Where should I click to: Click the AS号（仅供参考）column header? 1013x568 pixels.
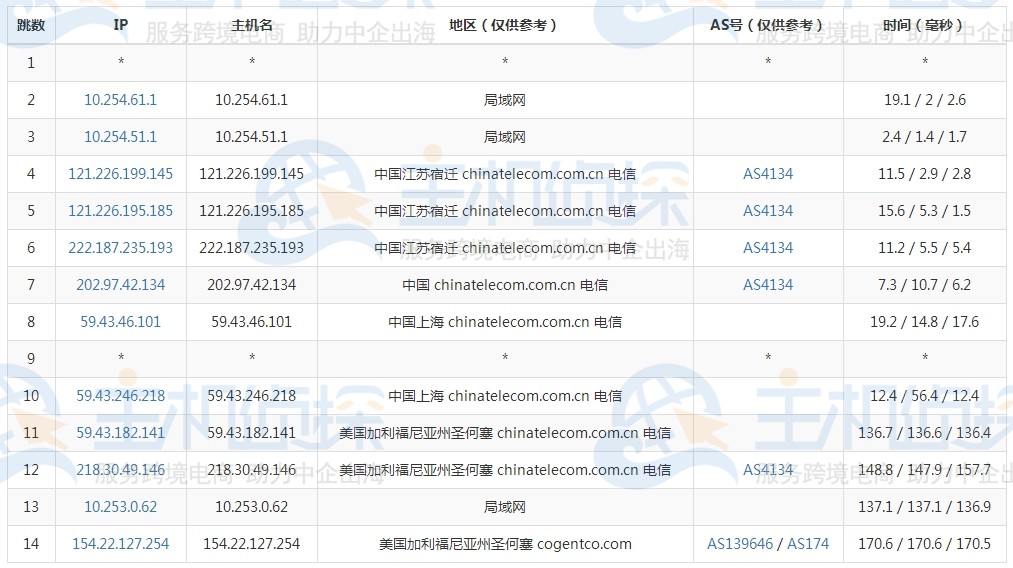pos(768,25)
